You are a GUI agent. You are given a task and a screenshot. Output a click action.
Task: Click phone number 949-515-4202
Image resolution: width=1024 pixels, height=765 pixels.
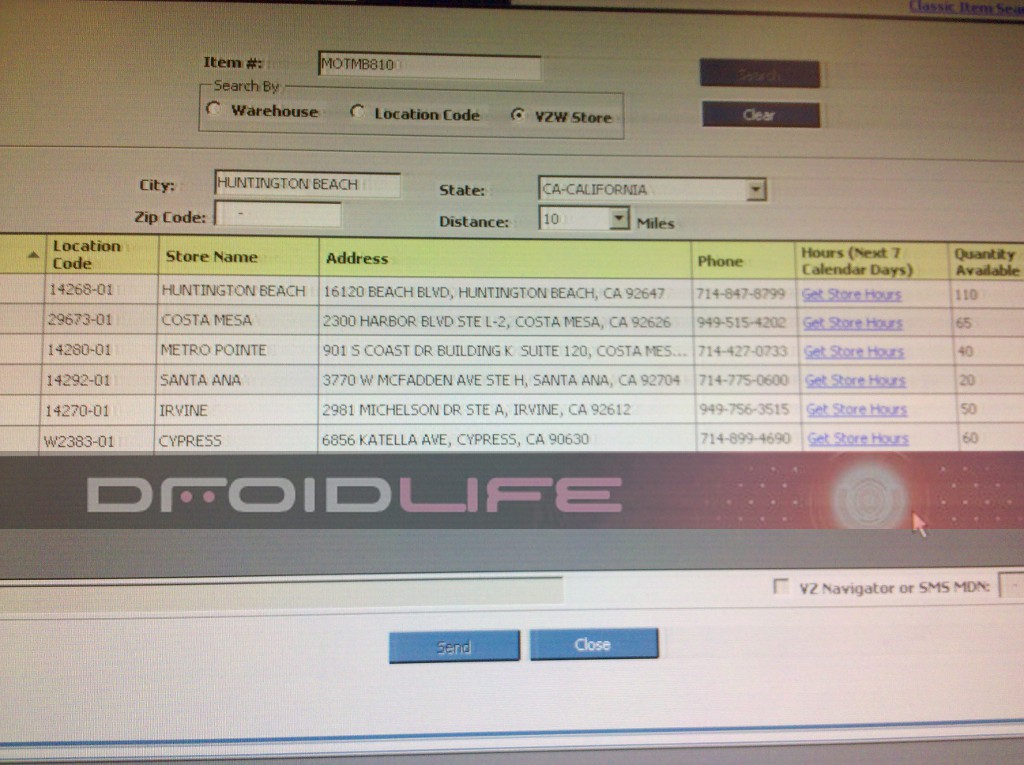coord(742,323)
